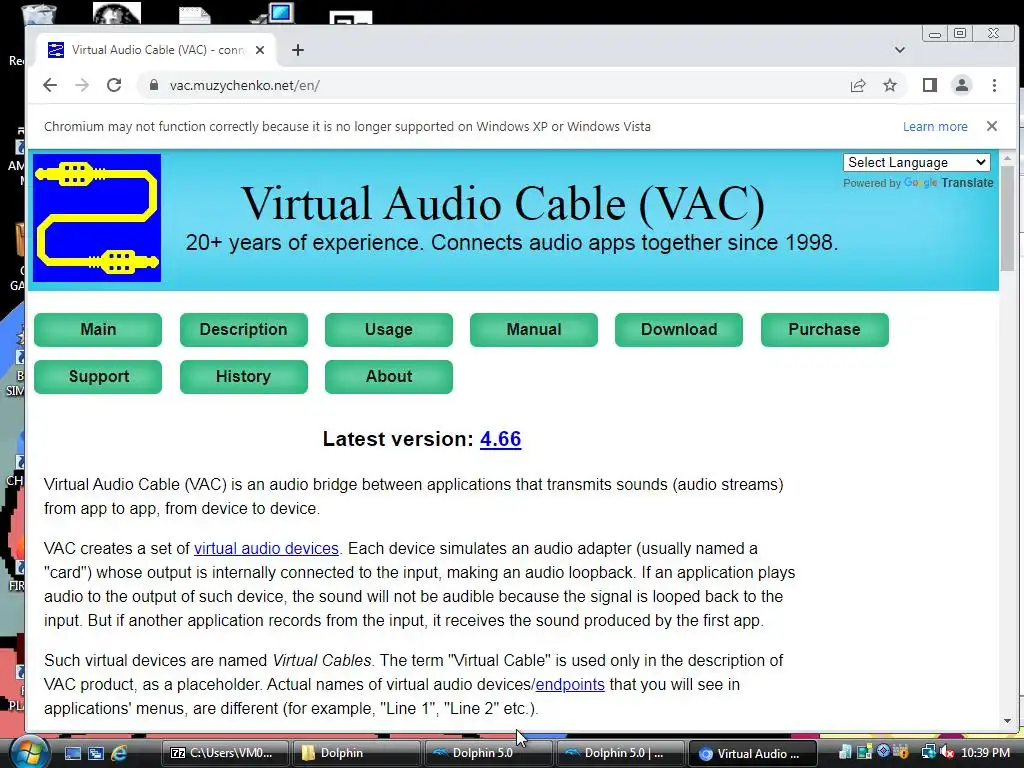Visit the Support page
Screen dimensions: 1024x768
pos(98,376)
